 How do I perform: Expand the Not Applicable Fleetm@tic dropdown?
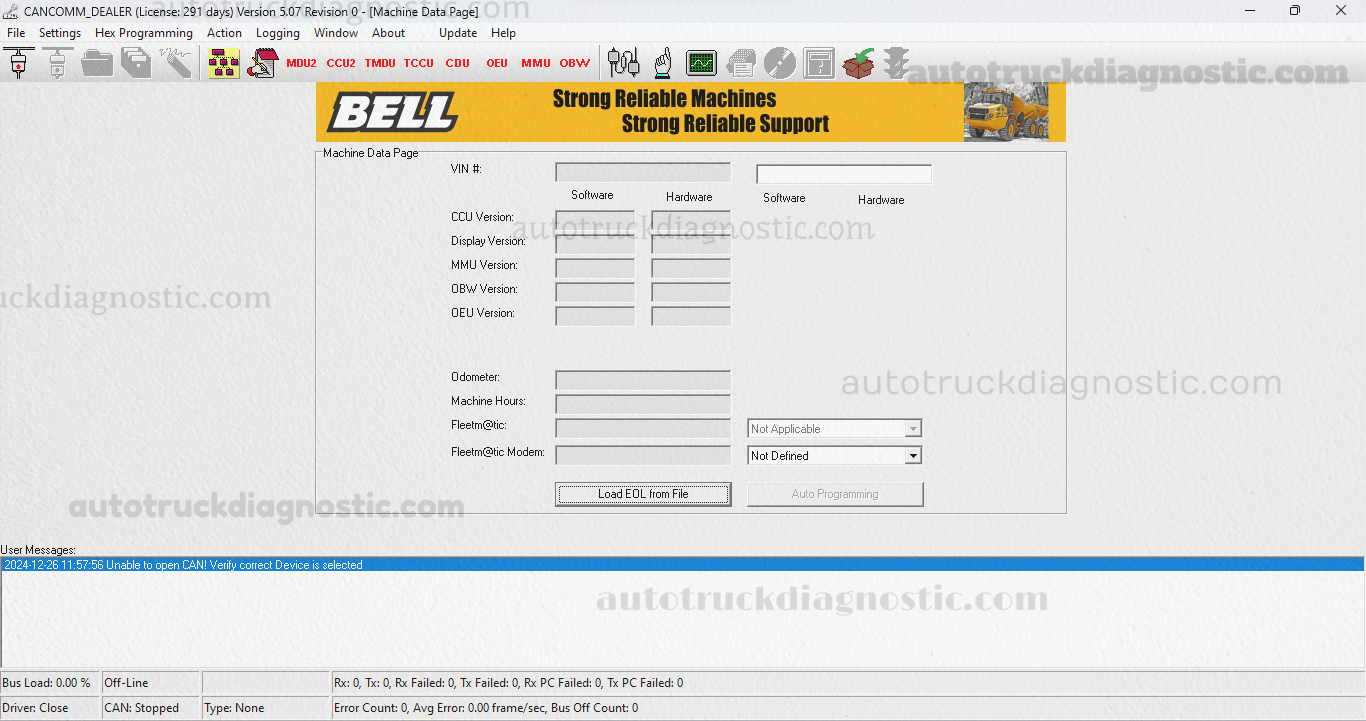912,429
